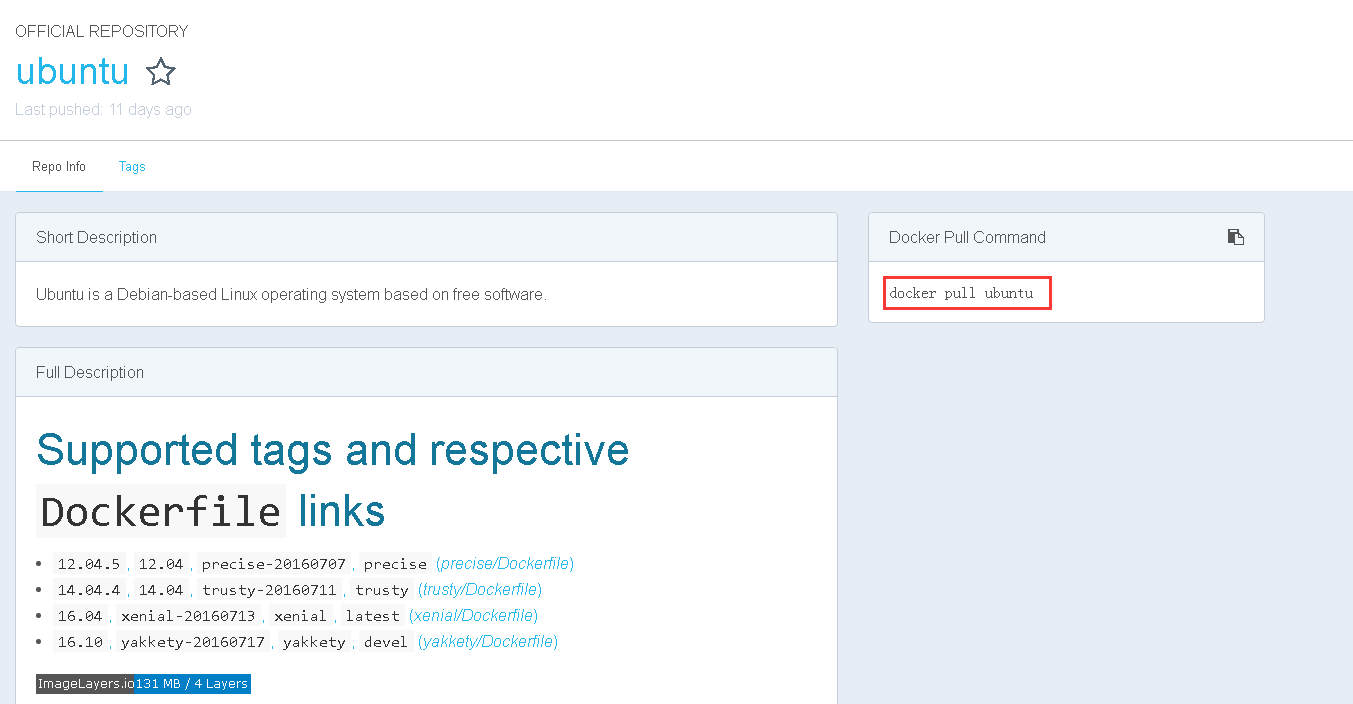The image size is (1353, 704).
Task: Click the 16.04 tag
Action: click(x=80, y=616)
